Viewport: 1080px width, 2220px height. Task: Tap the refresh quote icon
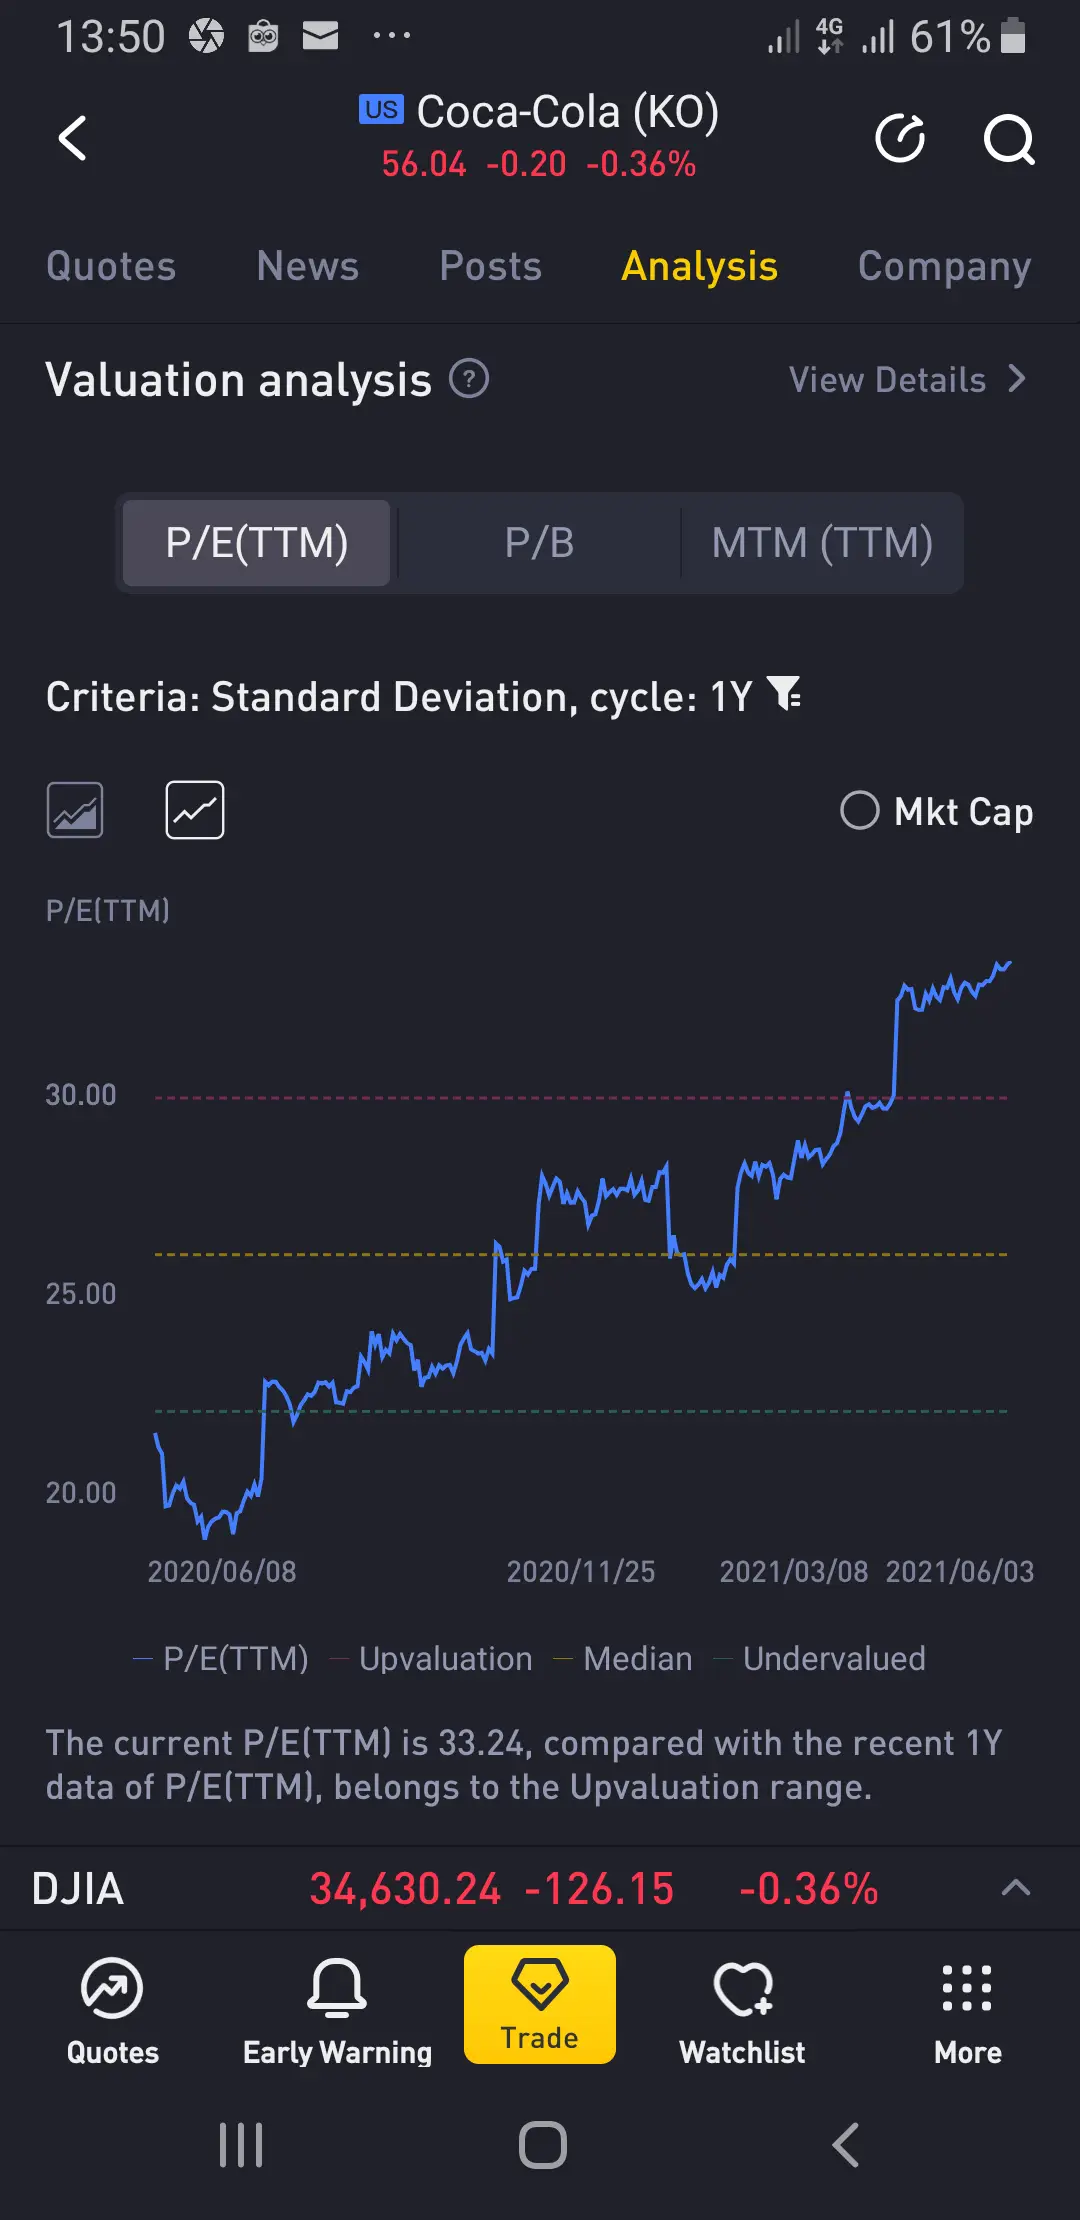coord(900,138)
